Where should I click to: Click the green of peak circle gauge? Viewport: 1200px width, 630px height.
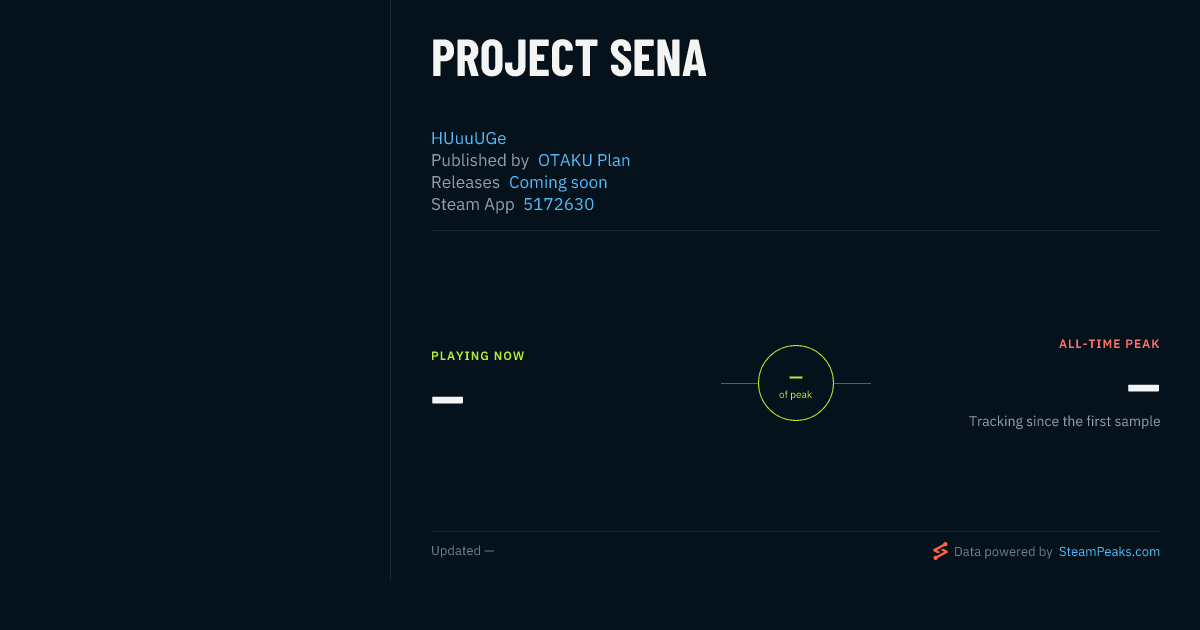click(x=796, y=383)
